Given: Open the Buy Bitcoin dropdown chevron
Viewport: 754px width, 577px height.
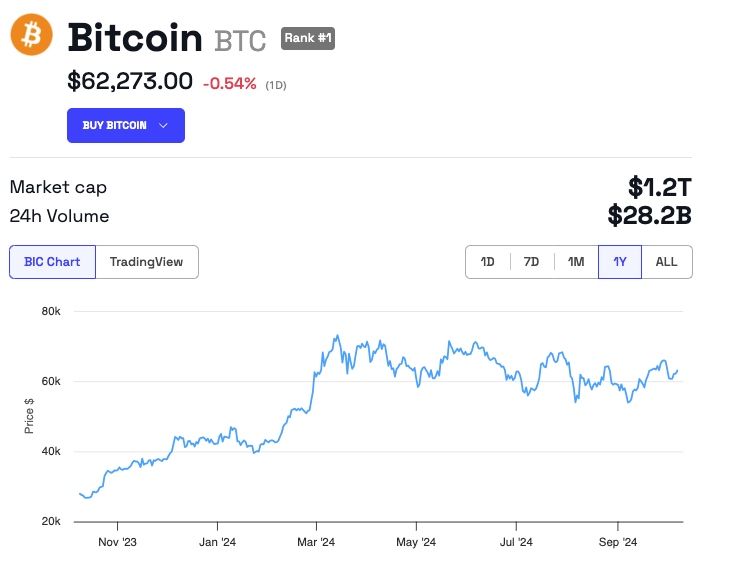Looking at the screenshot, I should [164, 126].
